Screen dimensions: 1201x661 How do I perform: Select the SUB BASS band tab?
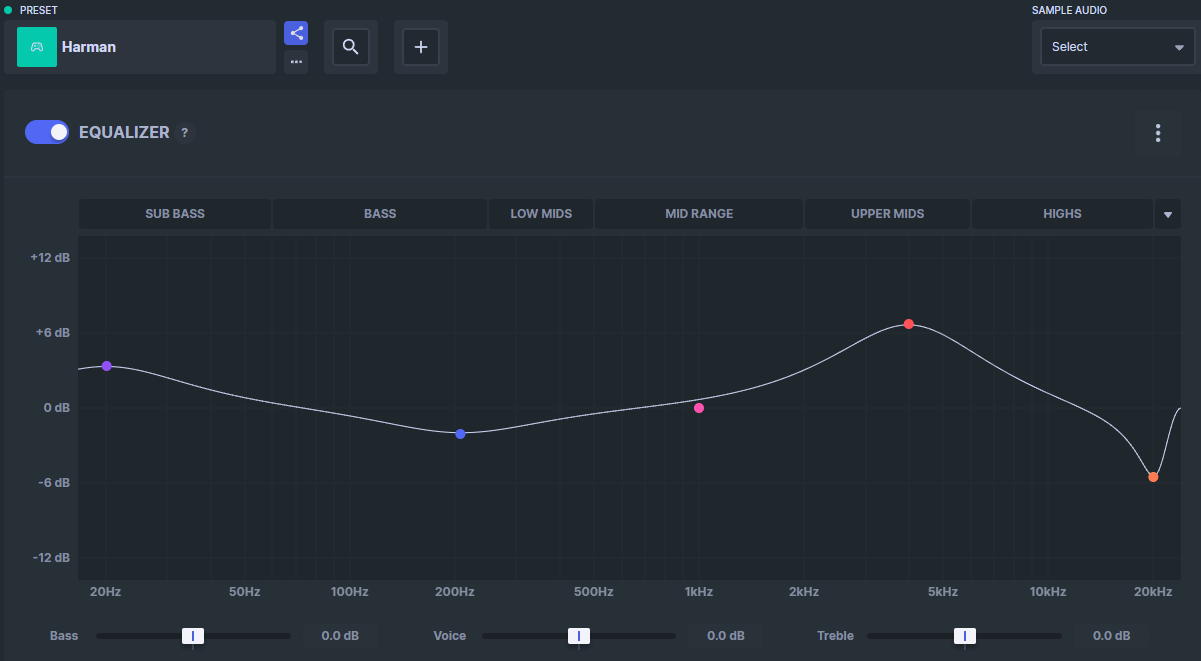point(175,214)
